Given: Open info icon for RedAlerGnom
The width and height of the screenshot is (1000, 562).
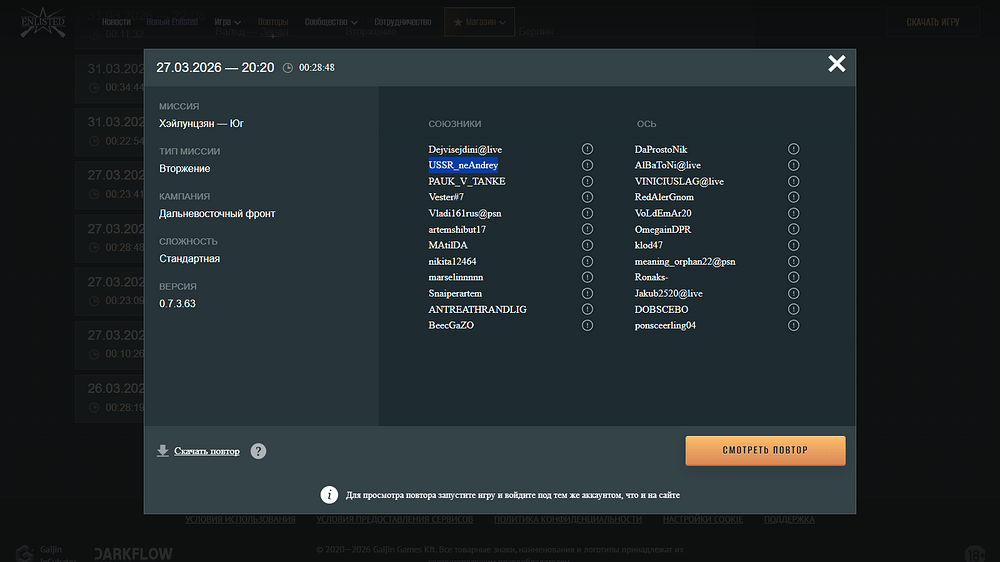Looking at the screenshot, I should (x=794, y=197).
